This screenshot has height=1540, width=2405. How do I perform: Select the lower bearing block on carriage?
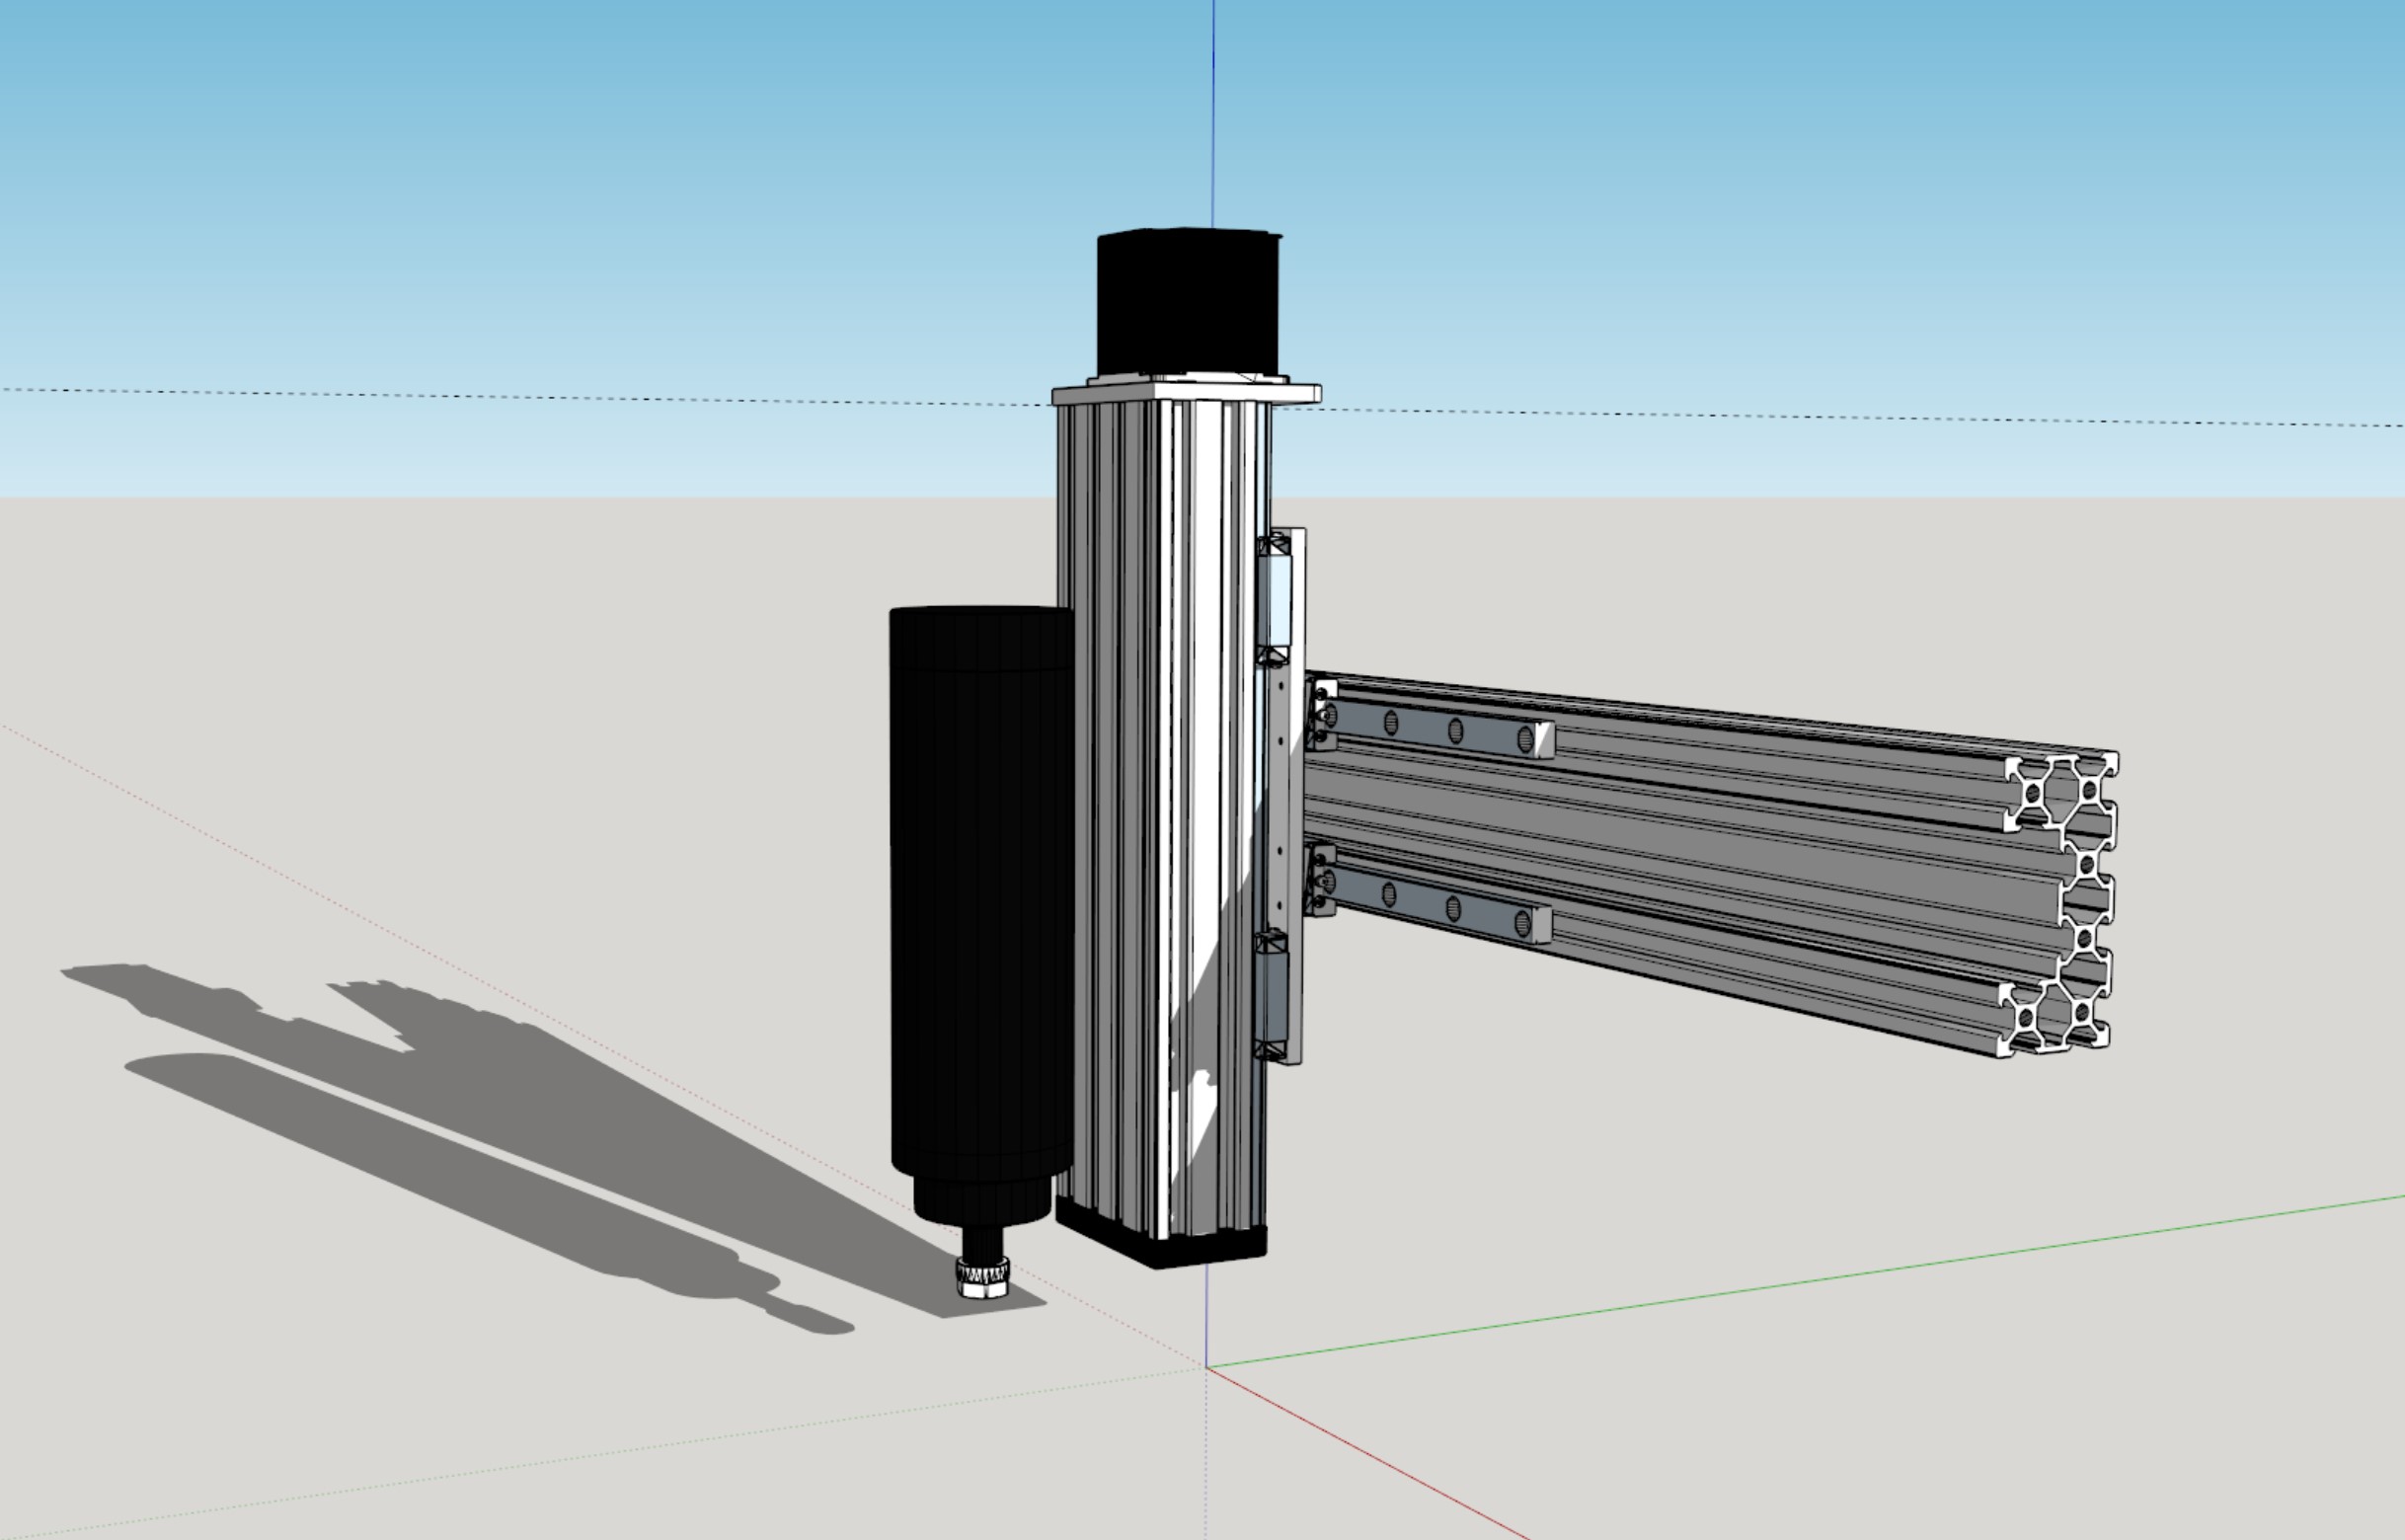pos(1271,995)
